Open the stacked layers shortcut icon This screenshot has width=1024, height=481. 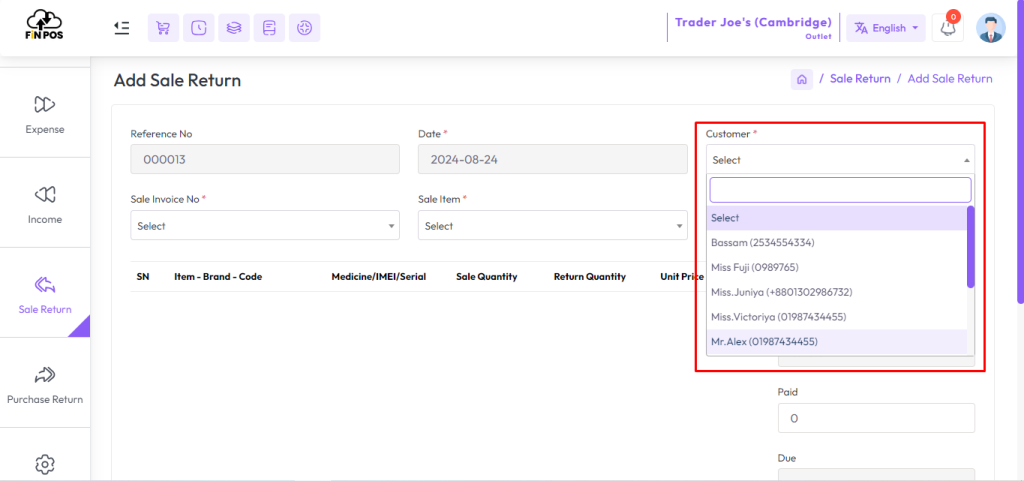pos(234,28)
